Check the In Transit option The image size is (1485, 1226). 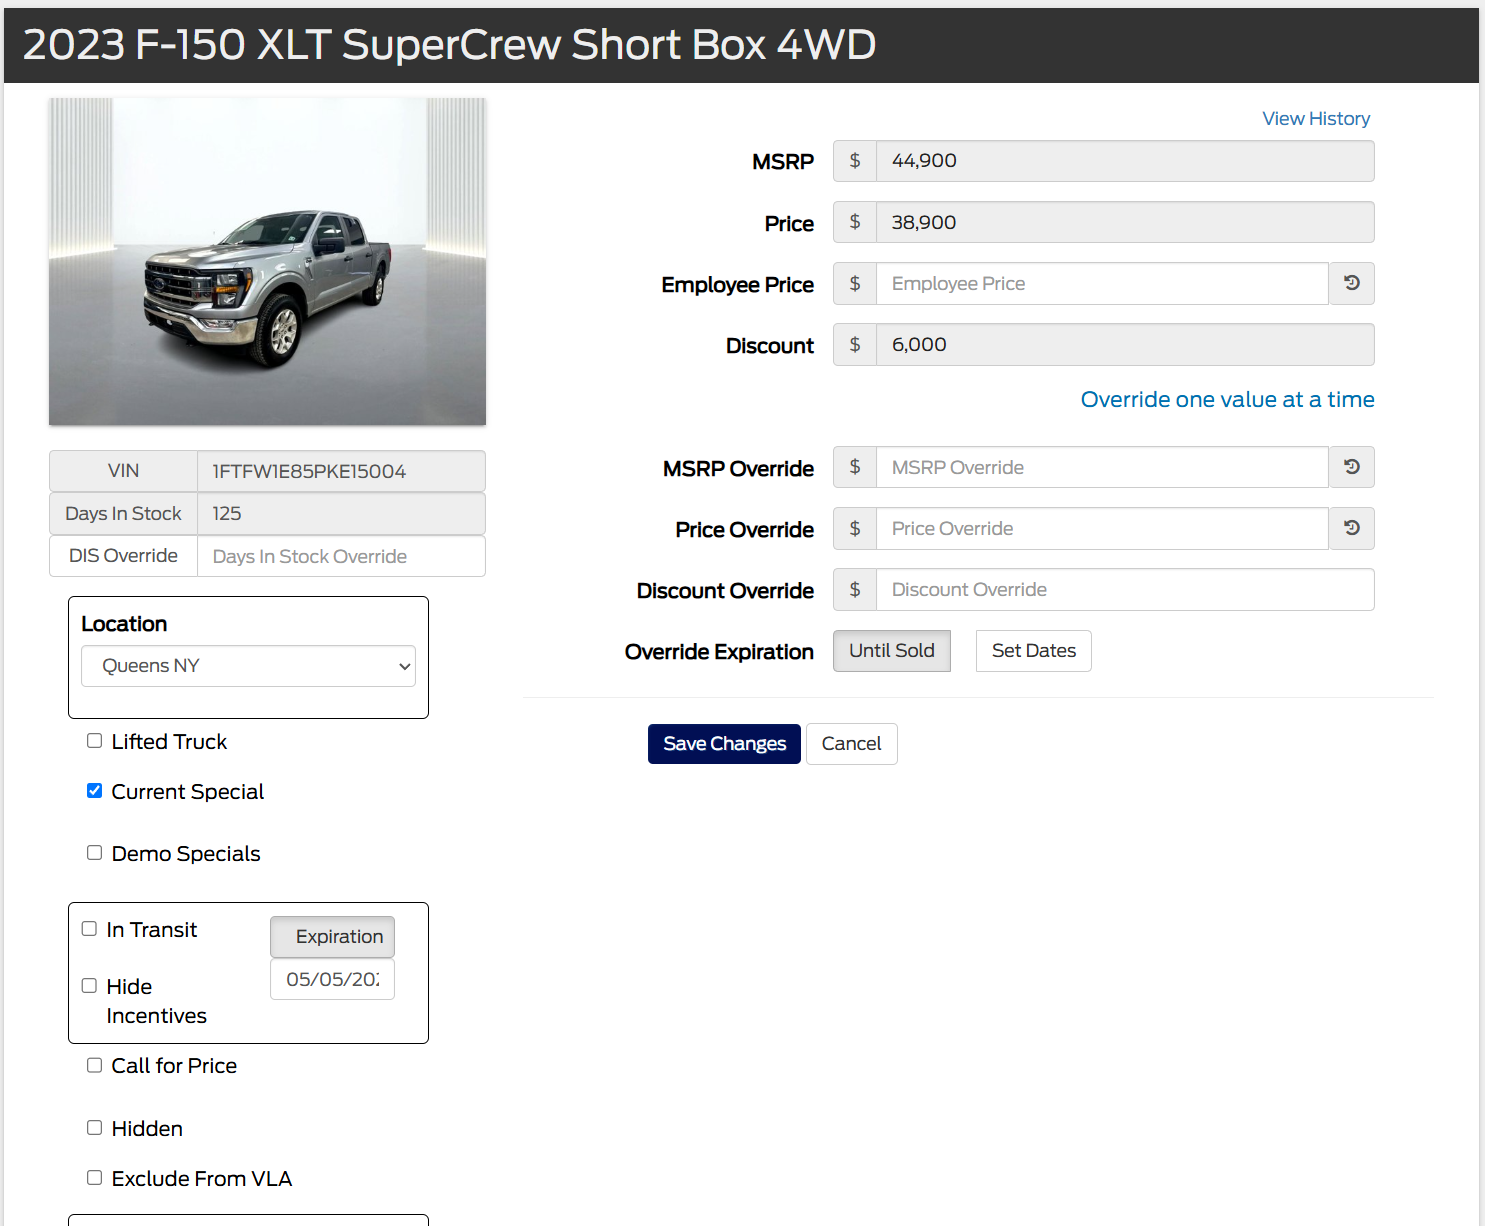[x=89, y=929]
